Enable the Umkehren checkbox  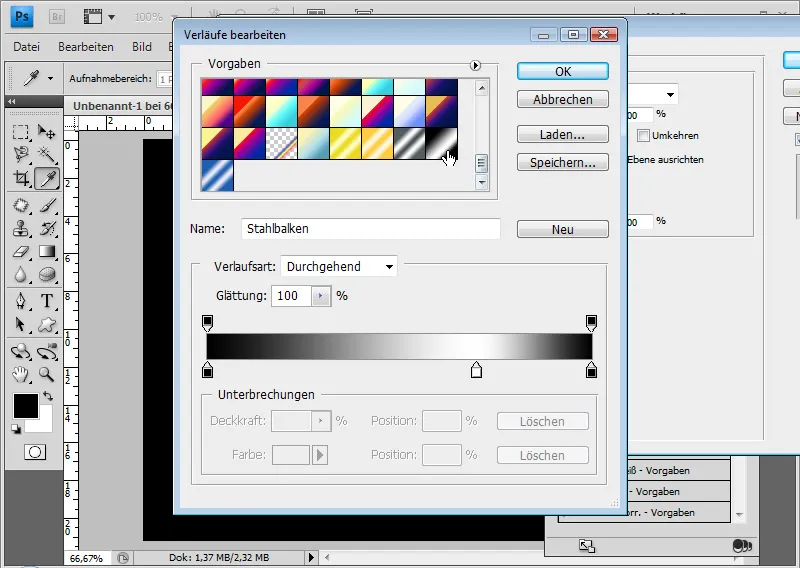(643, 135)
